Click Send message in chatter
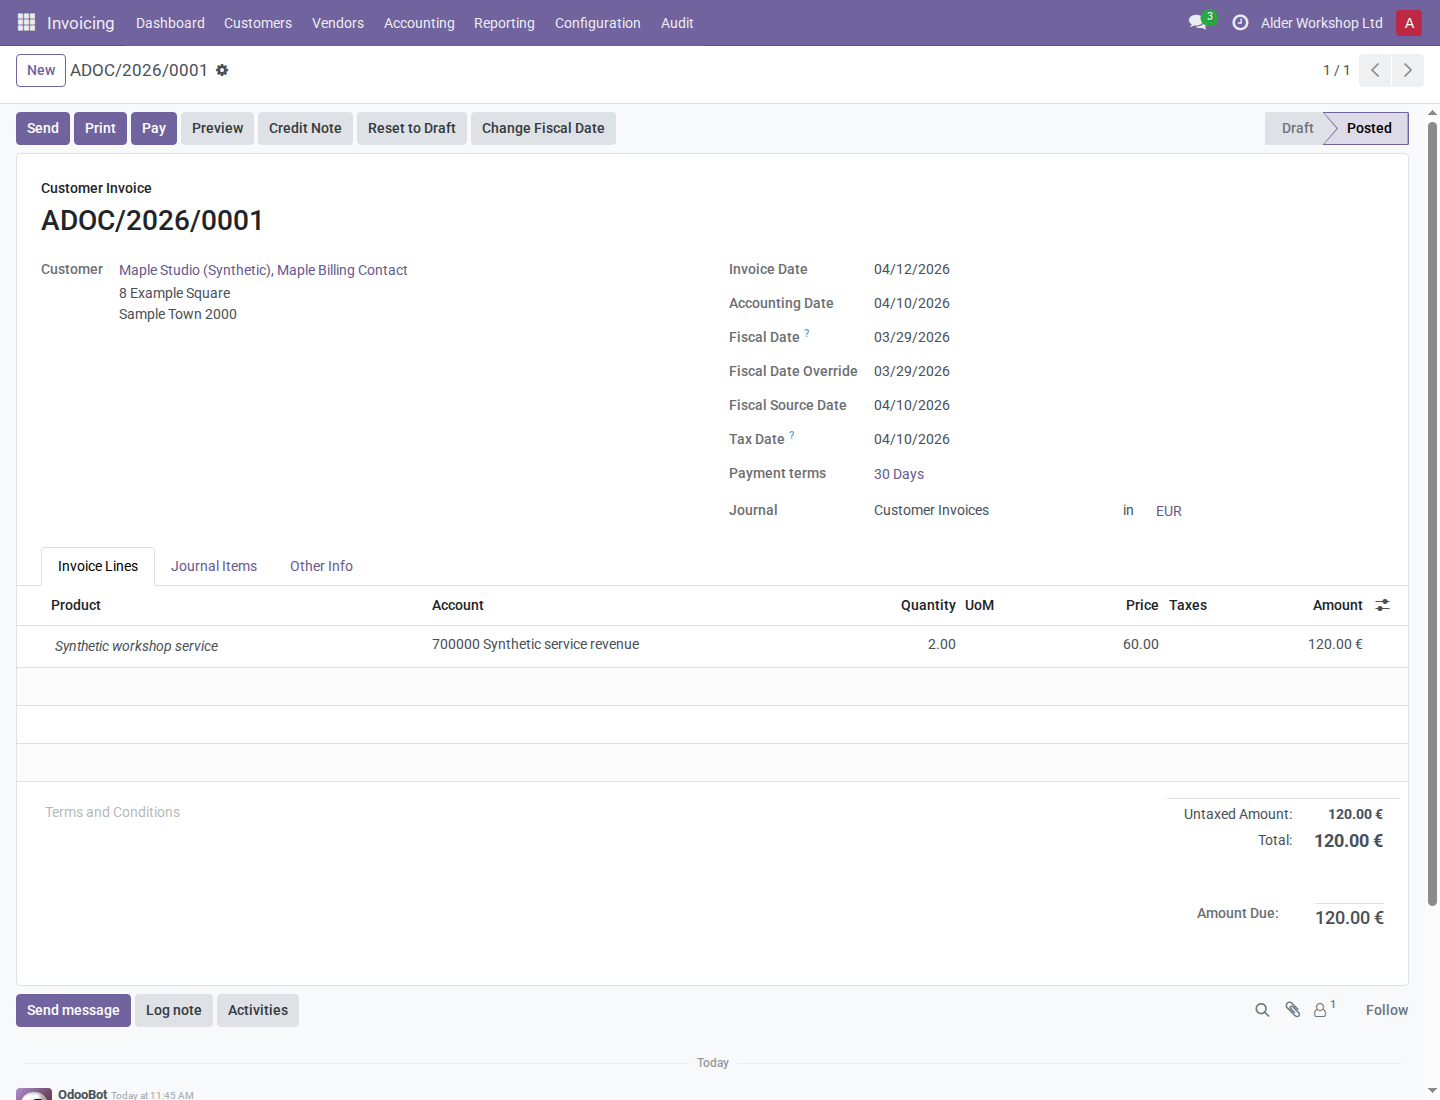 pos(73,1010)
